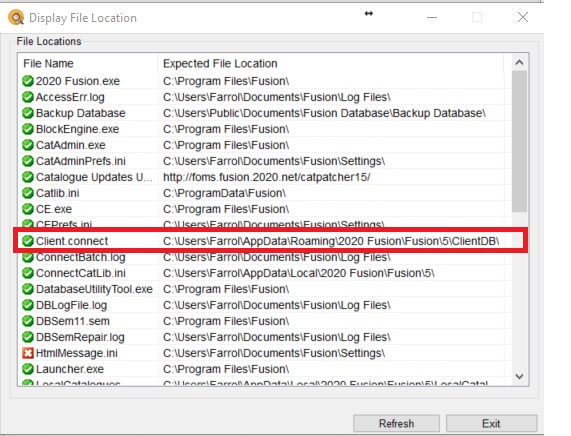Image resolution: width=571 pixels, height=436 pixels.
Task: Click scrollbar down arrow in file list
Action: pyautogui.click(x=519, y=376)
